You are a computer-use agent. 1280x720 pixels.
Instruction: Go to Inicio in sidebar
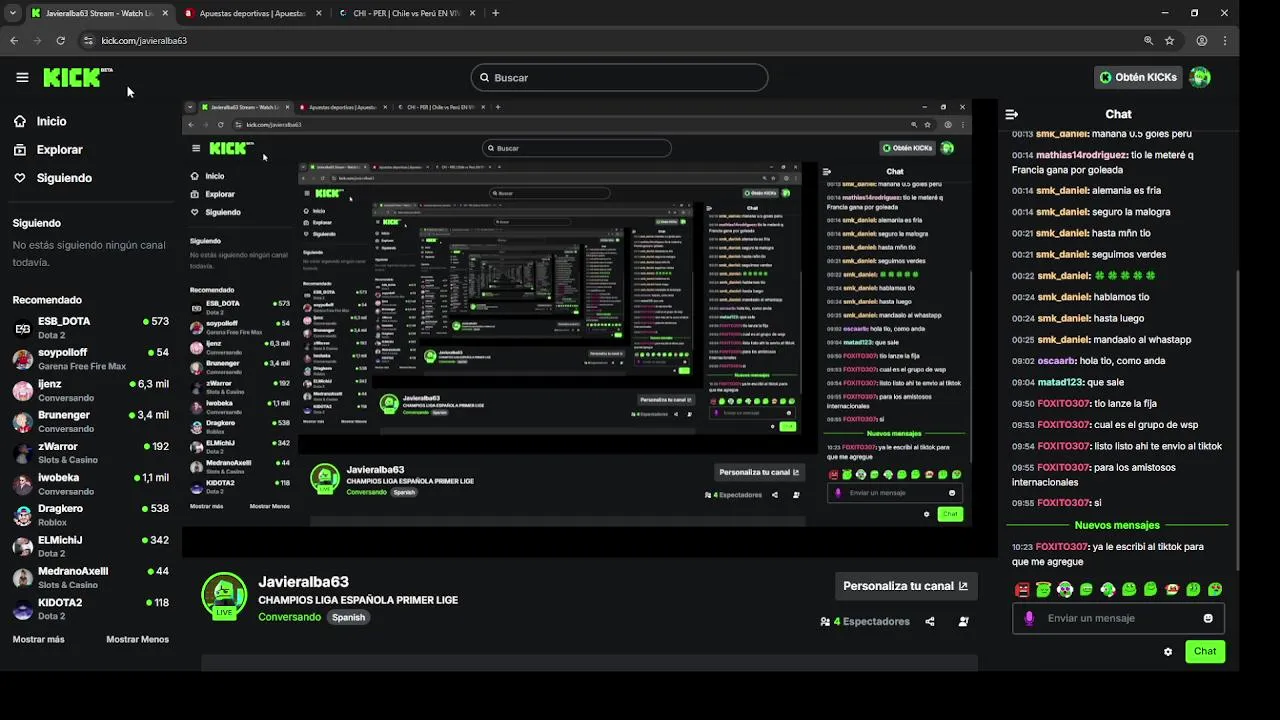(52, 121)
